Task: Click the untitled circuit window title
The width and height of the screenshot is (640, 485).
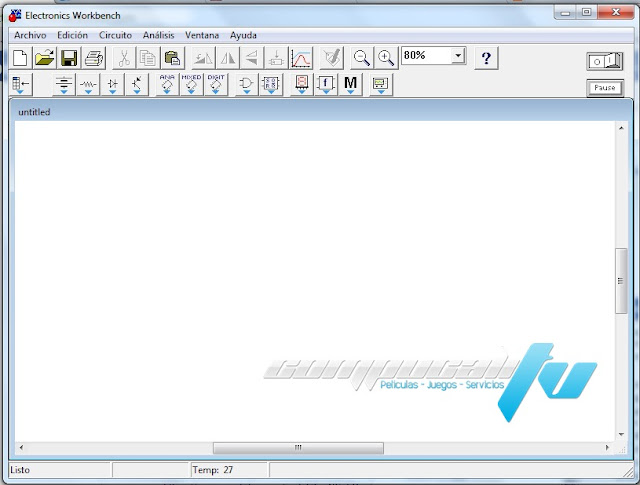Action: click(34, 112)
